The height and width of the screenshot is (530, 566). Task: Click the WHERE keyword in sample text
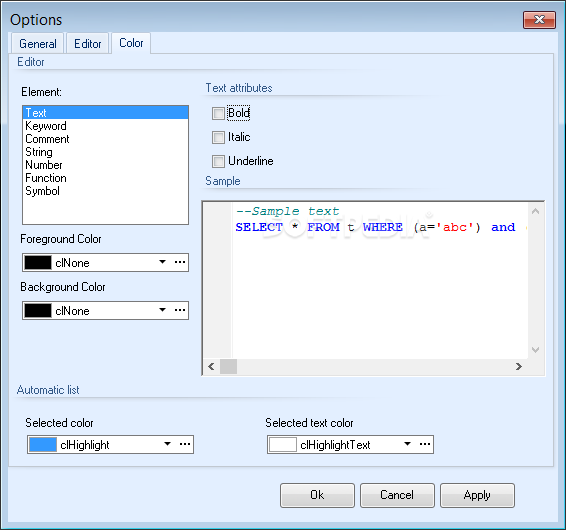pyautogui.click(x=383, y=227)
